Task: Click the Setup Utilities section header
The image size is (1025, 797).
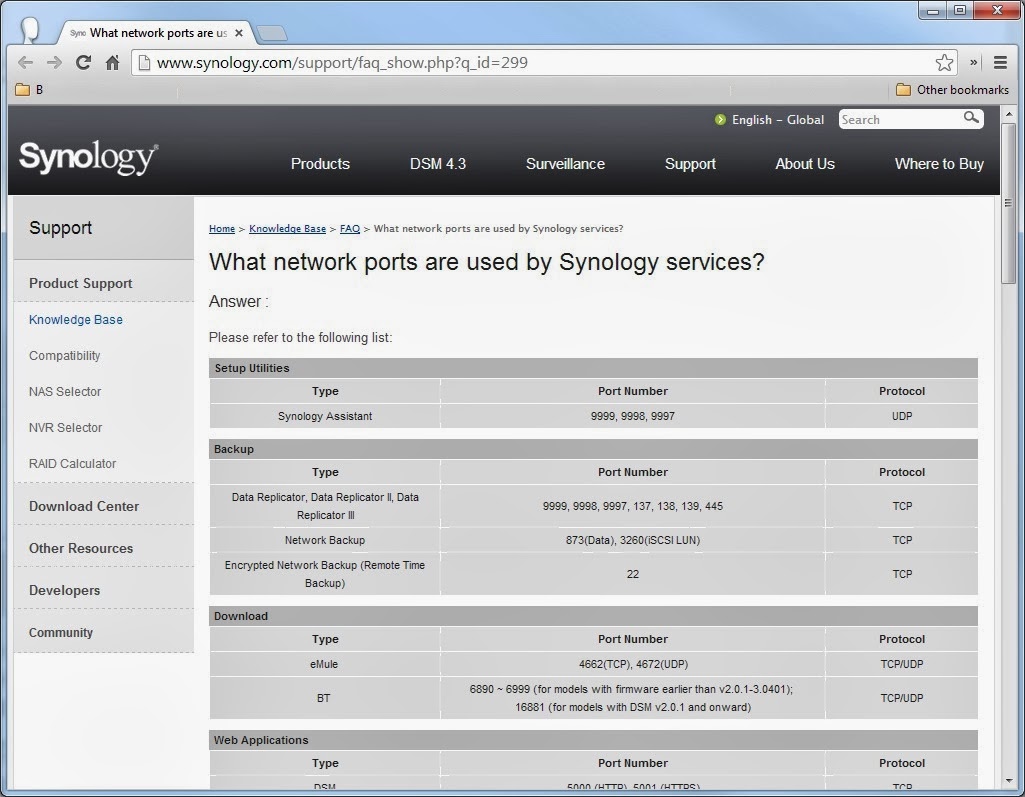Action: 594,368
